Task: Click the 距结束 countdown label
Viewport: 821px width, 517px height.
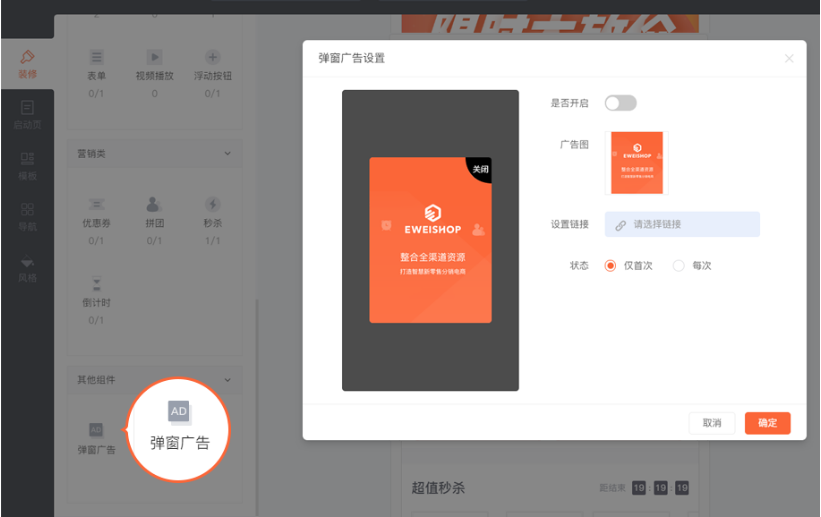Action: [x=612, y=488]
